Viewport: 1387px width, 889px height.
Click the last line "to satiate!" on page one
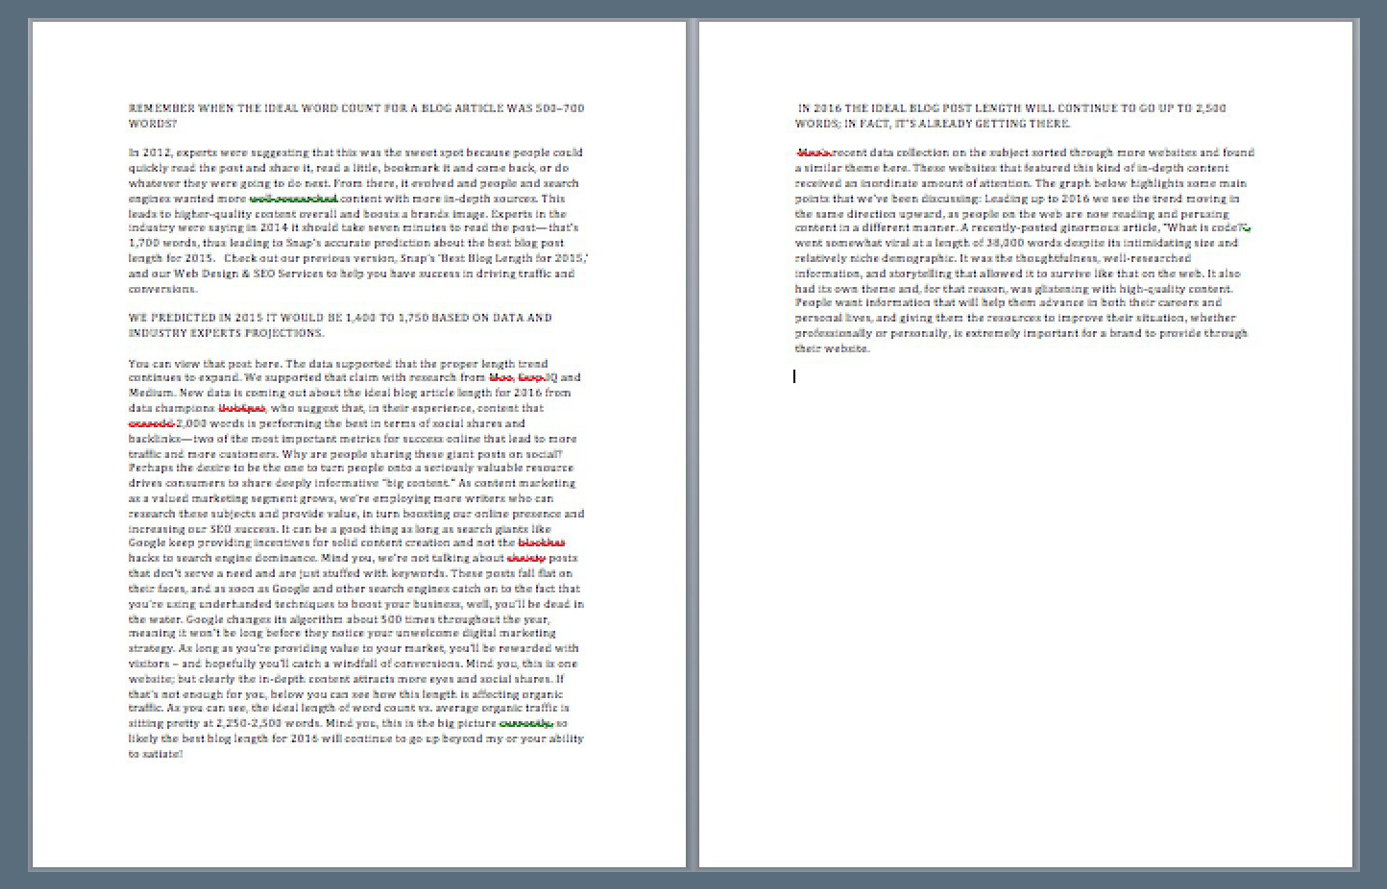(x=156, y=754)
